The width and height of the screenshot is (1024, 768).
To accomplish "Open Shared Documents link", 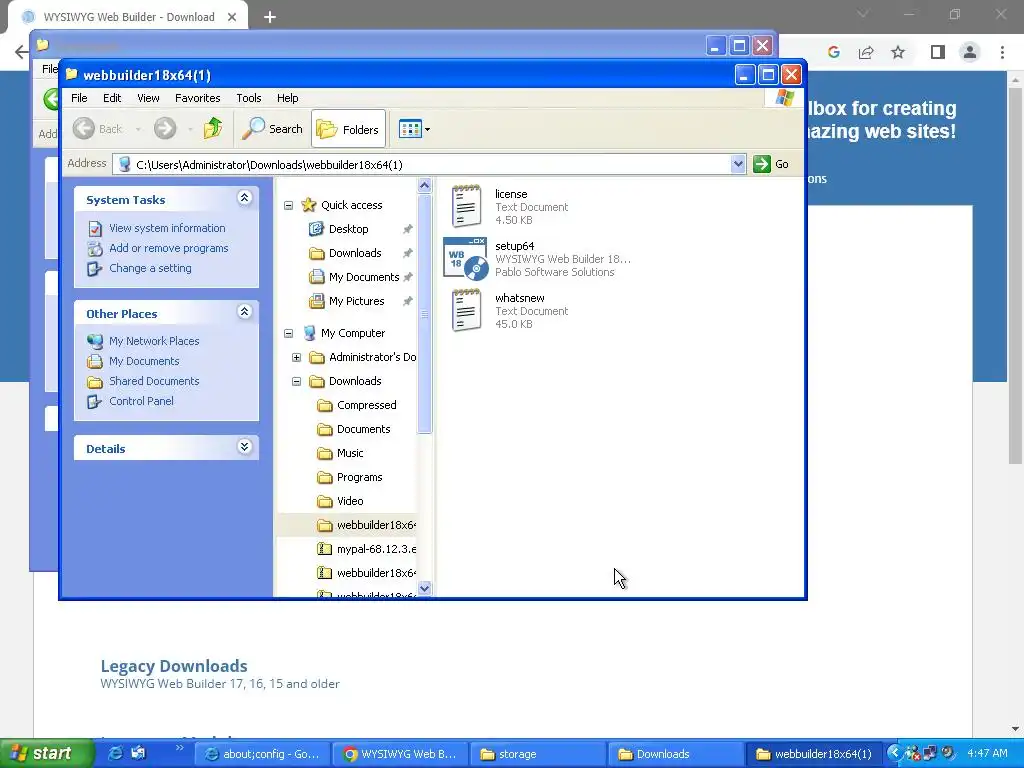I will [x=154, y=381].
